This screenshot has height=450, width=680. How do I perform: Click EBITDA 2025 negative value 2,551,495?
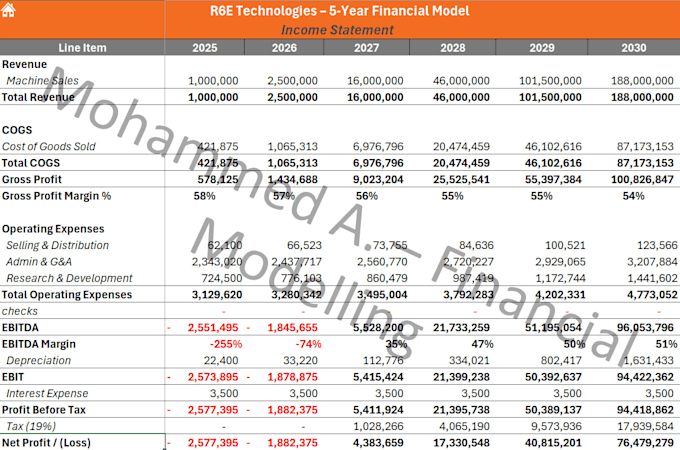213,328
